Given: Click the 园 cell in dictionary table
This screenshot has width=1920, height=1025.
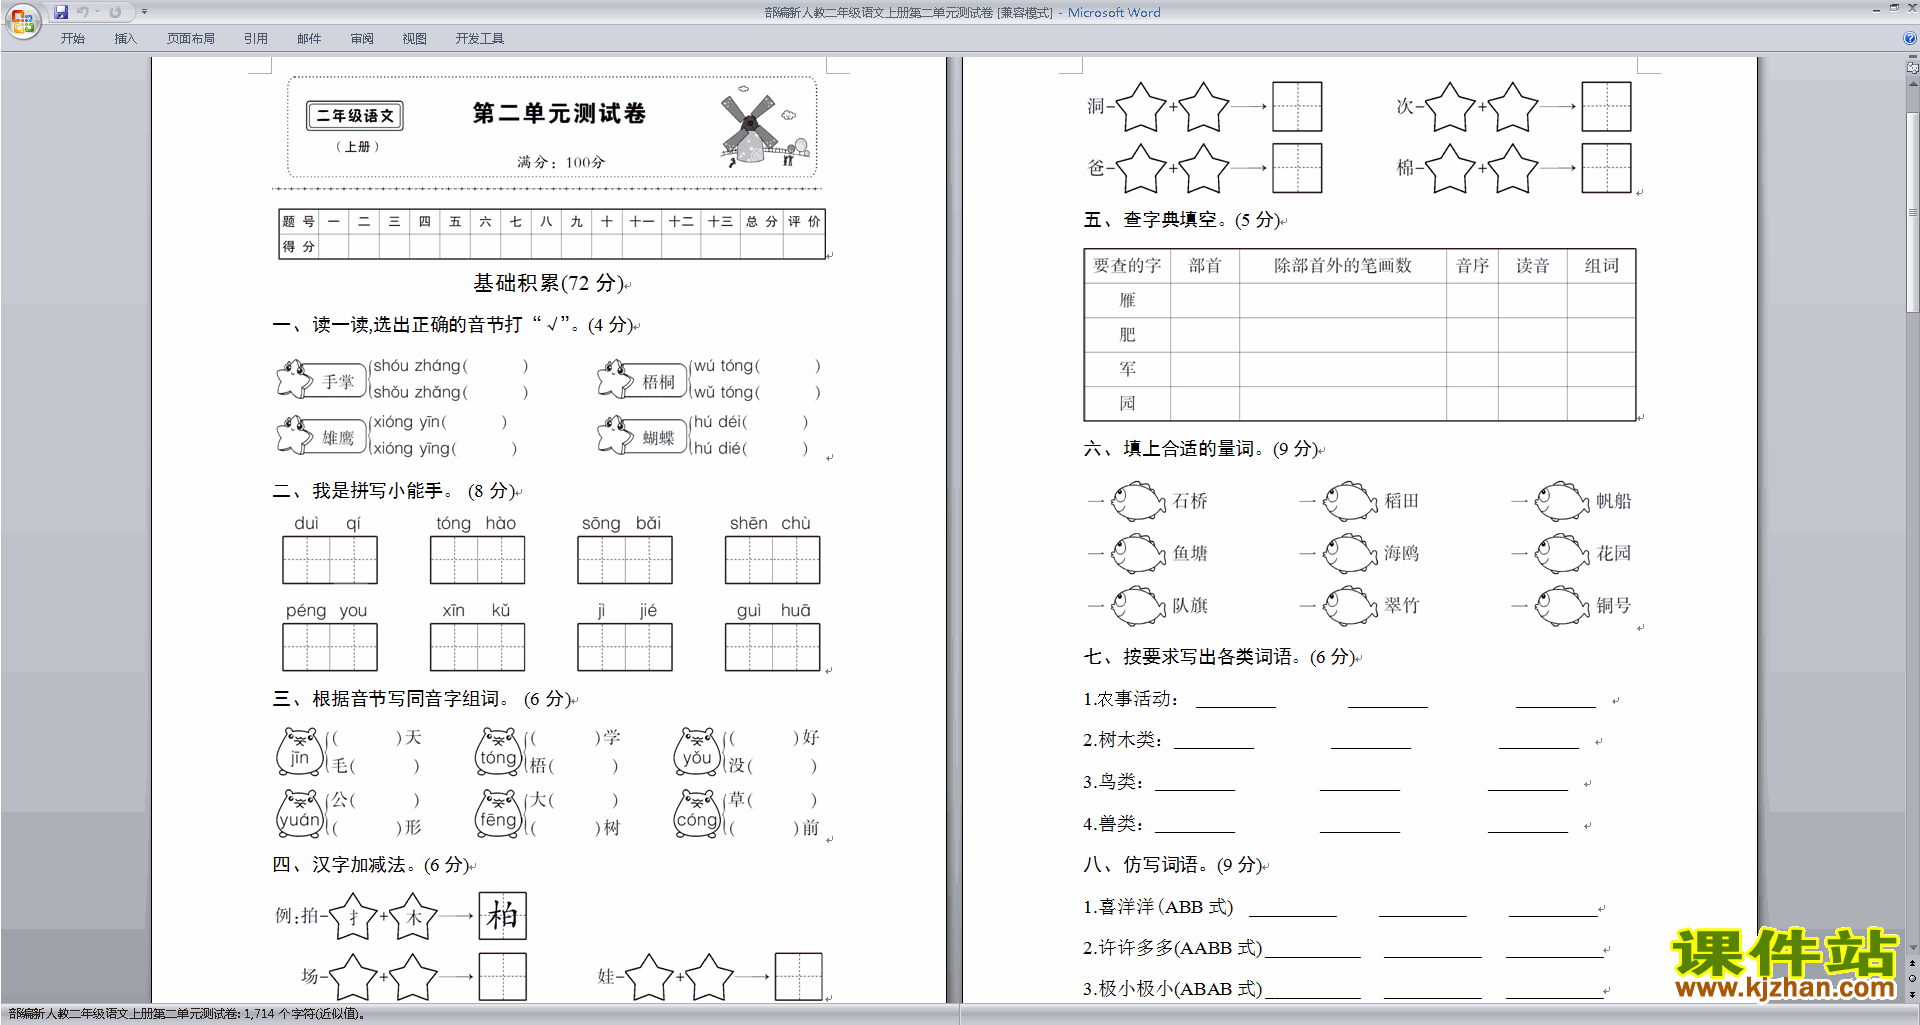Looking at the screenshot, I should coord(1127,403).
